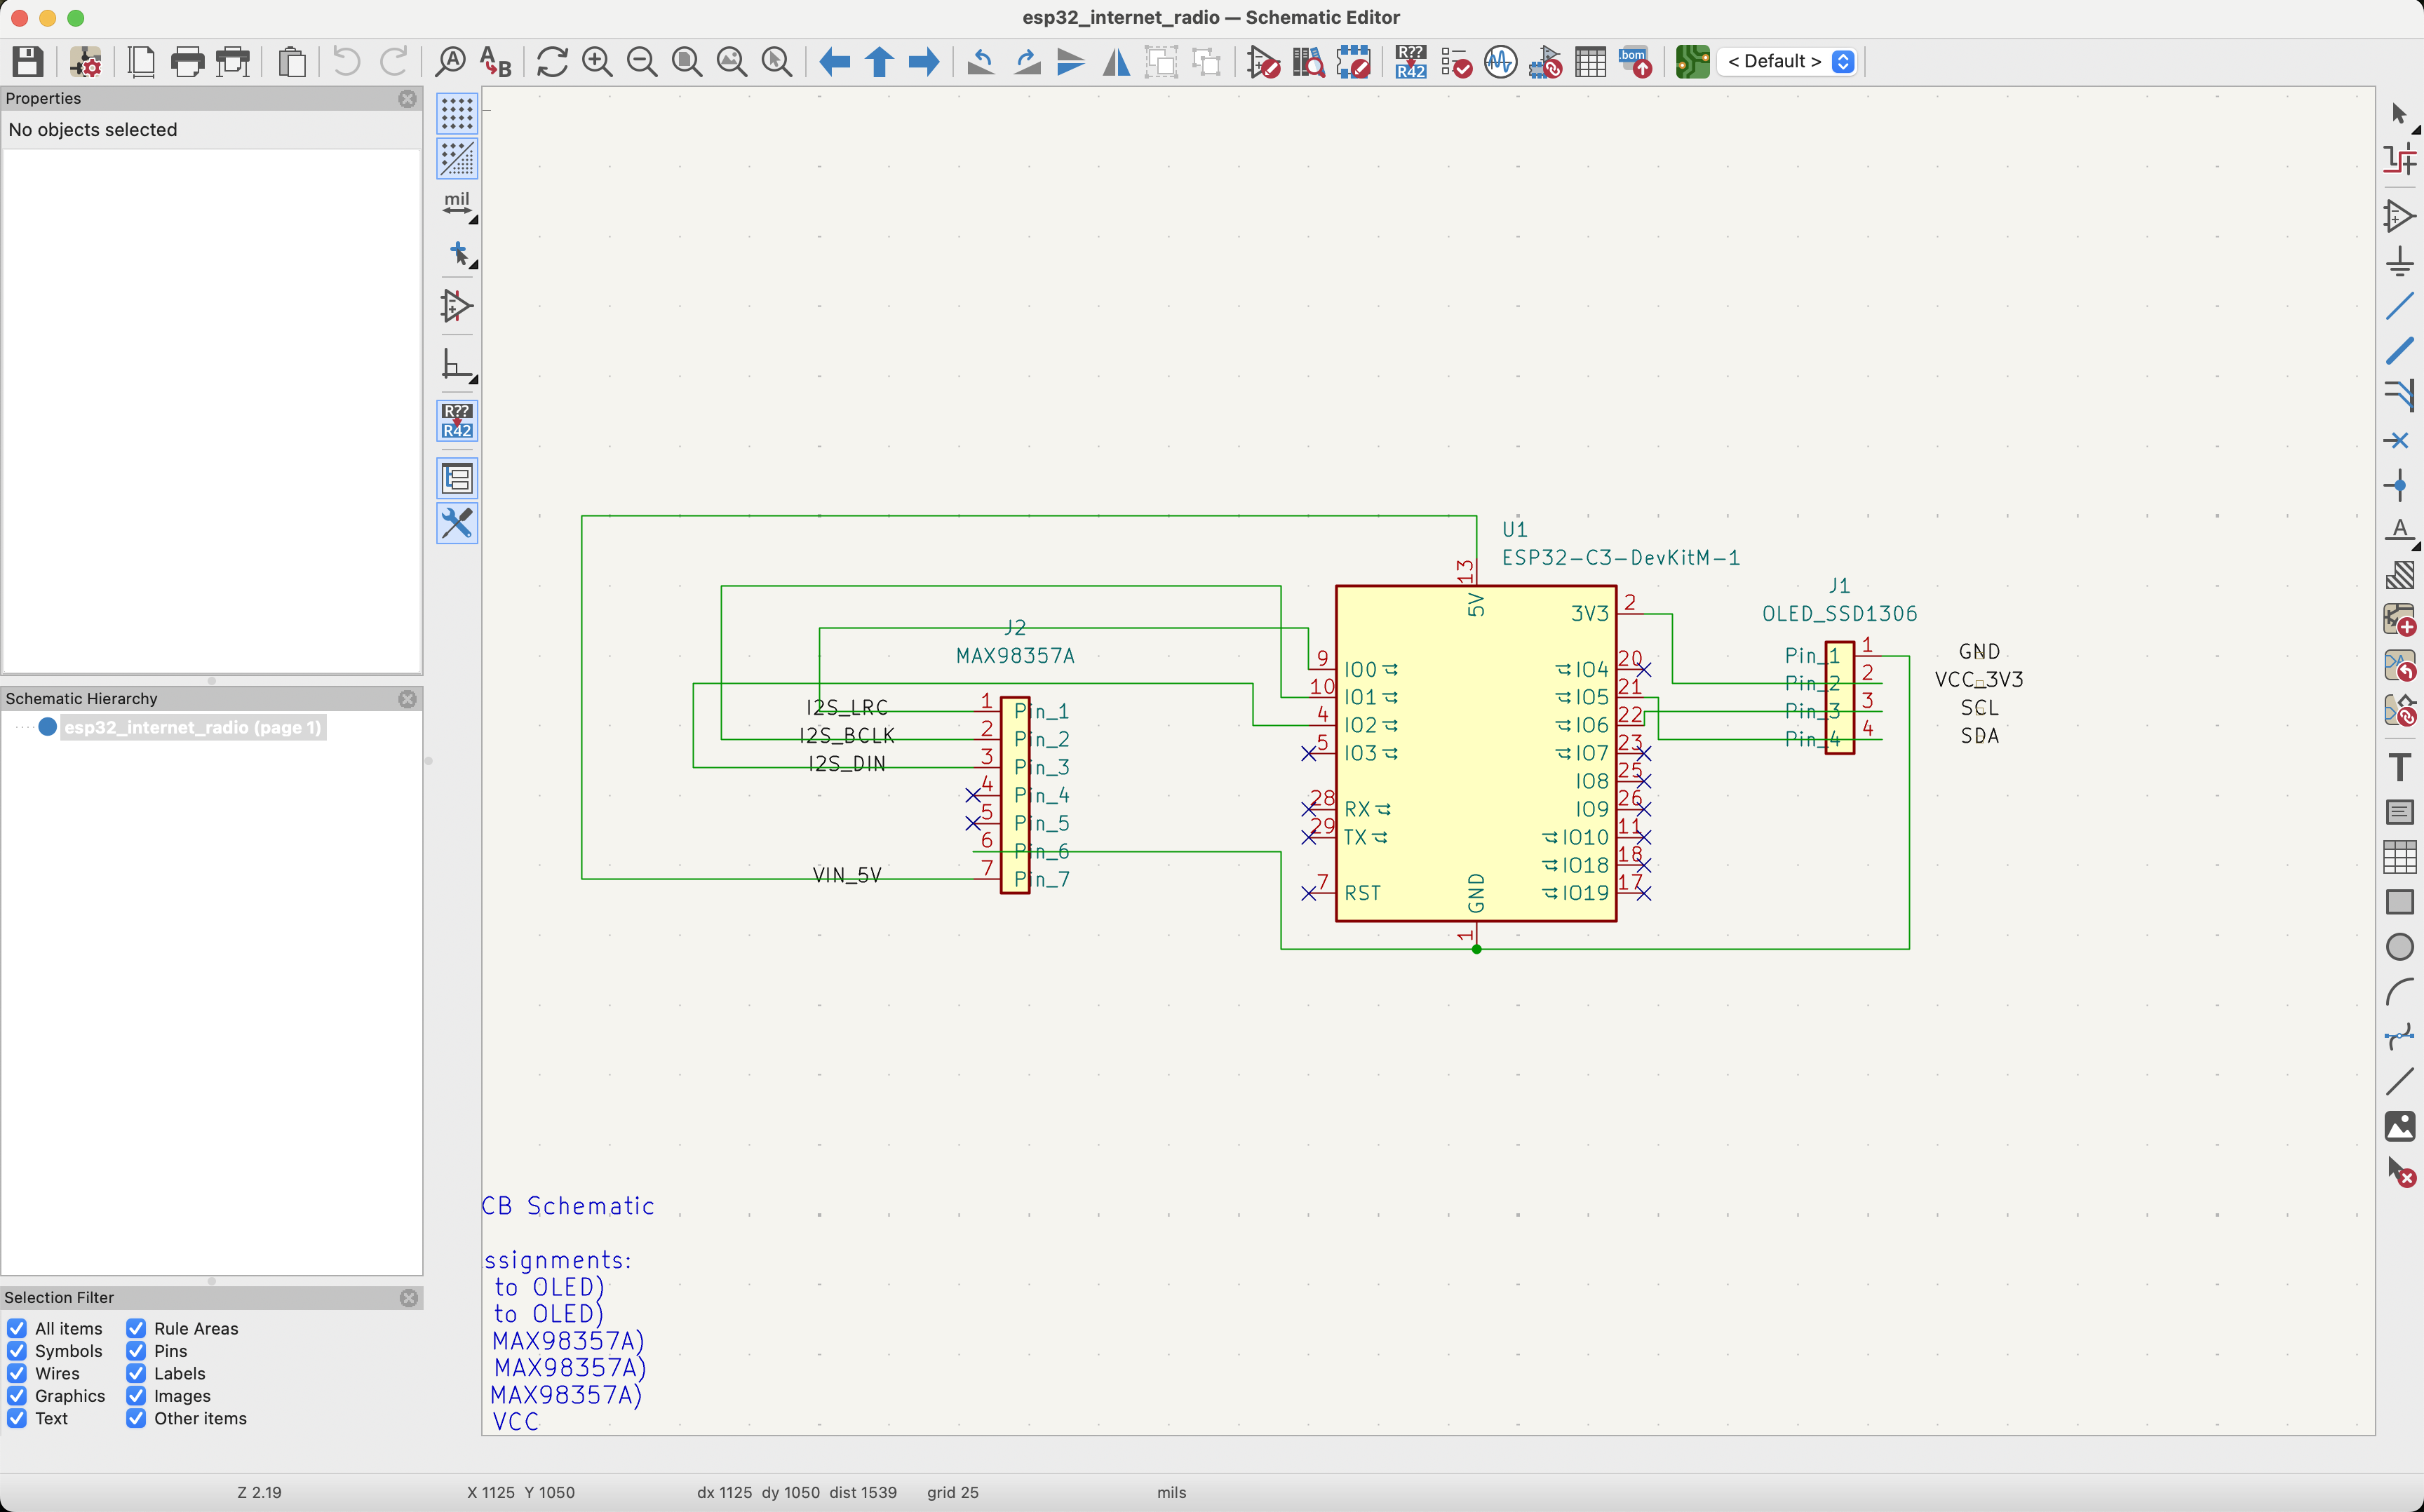Click the Plot icon

click(x=233, y=62)
